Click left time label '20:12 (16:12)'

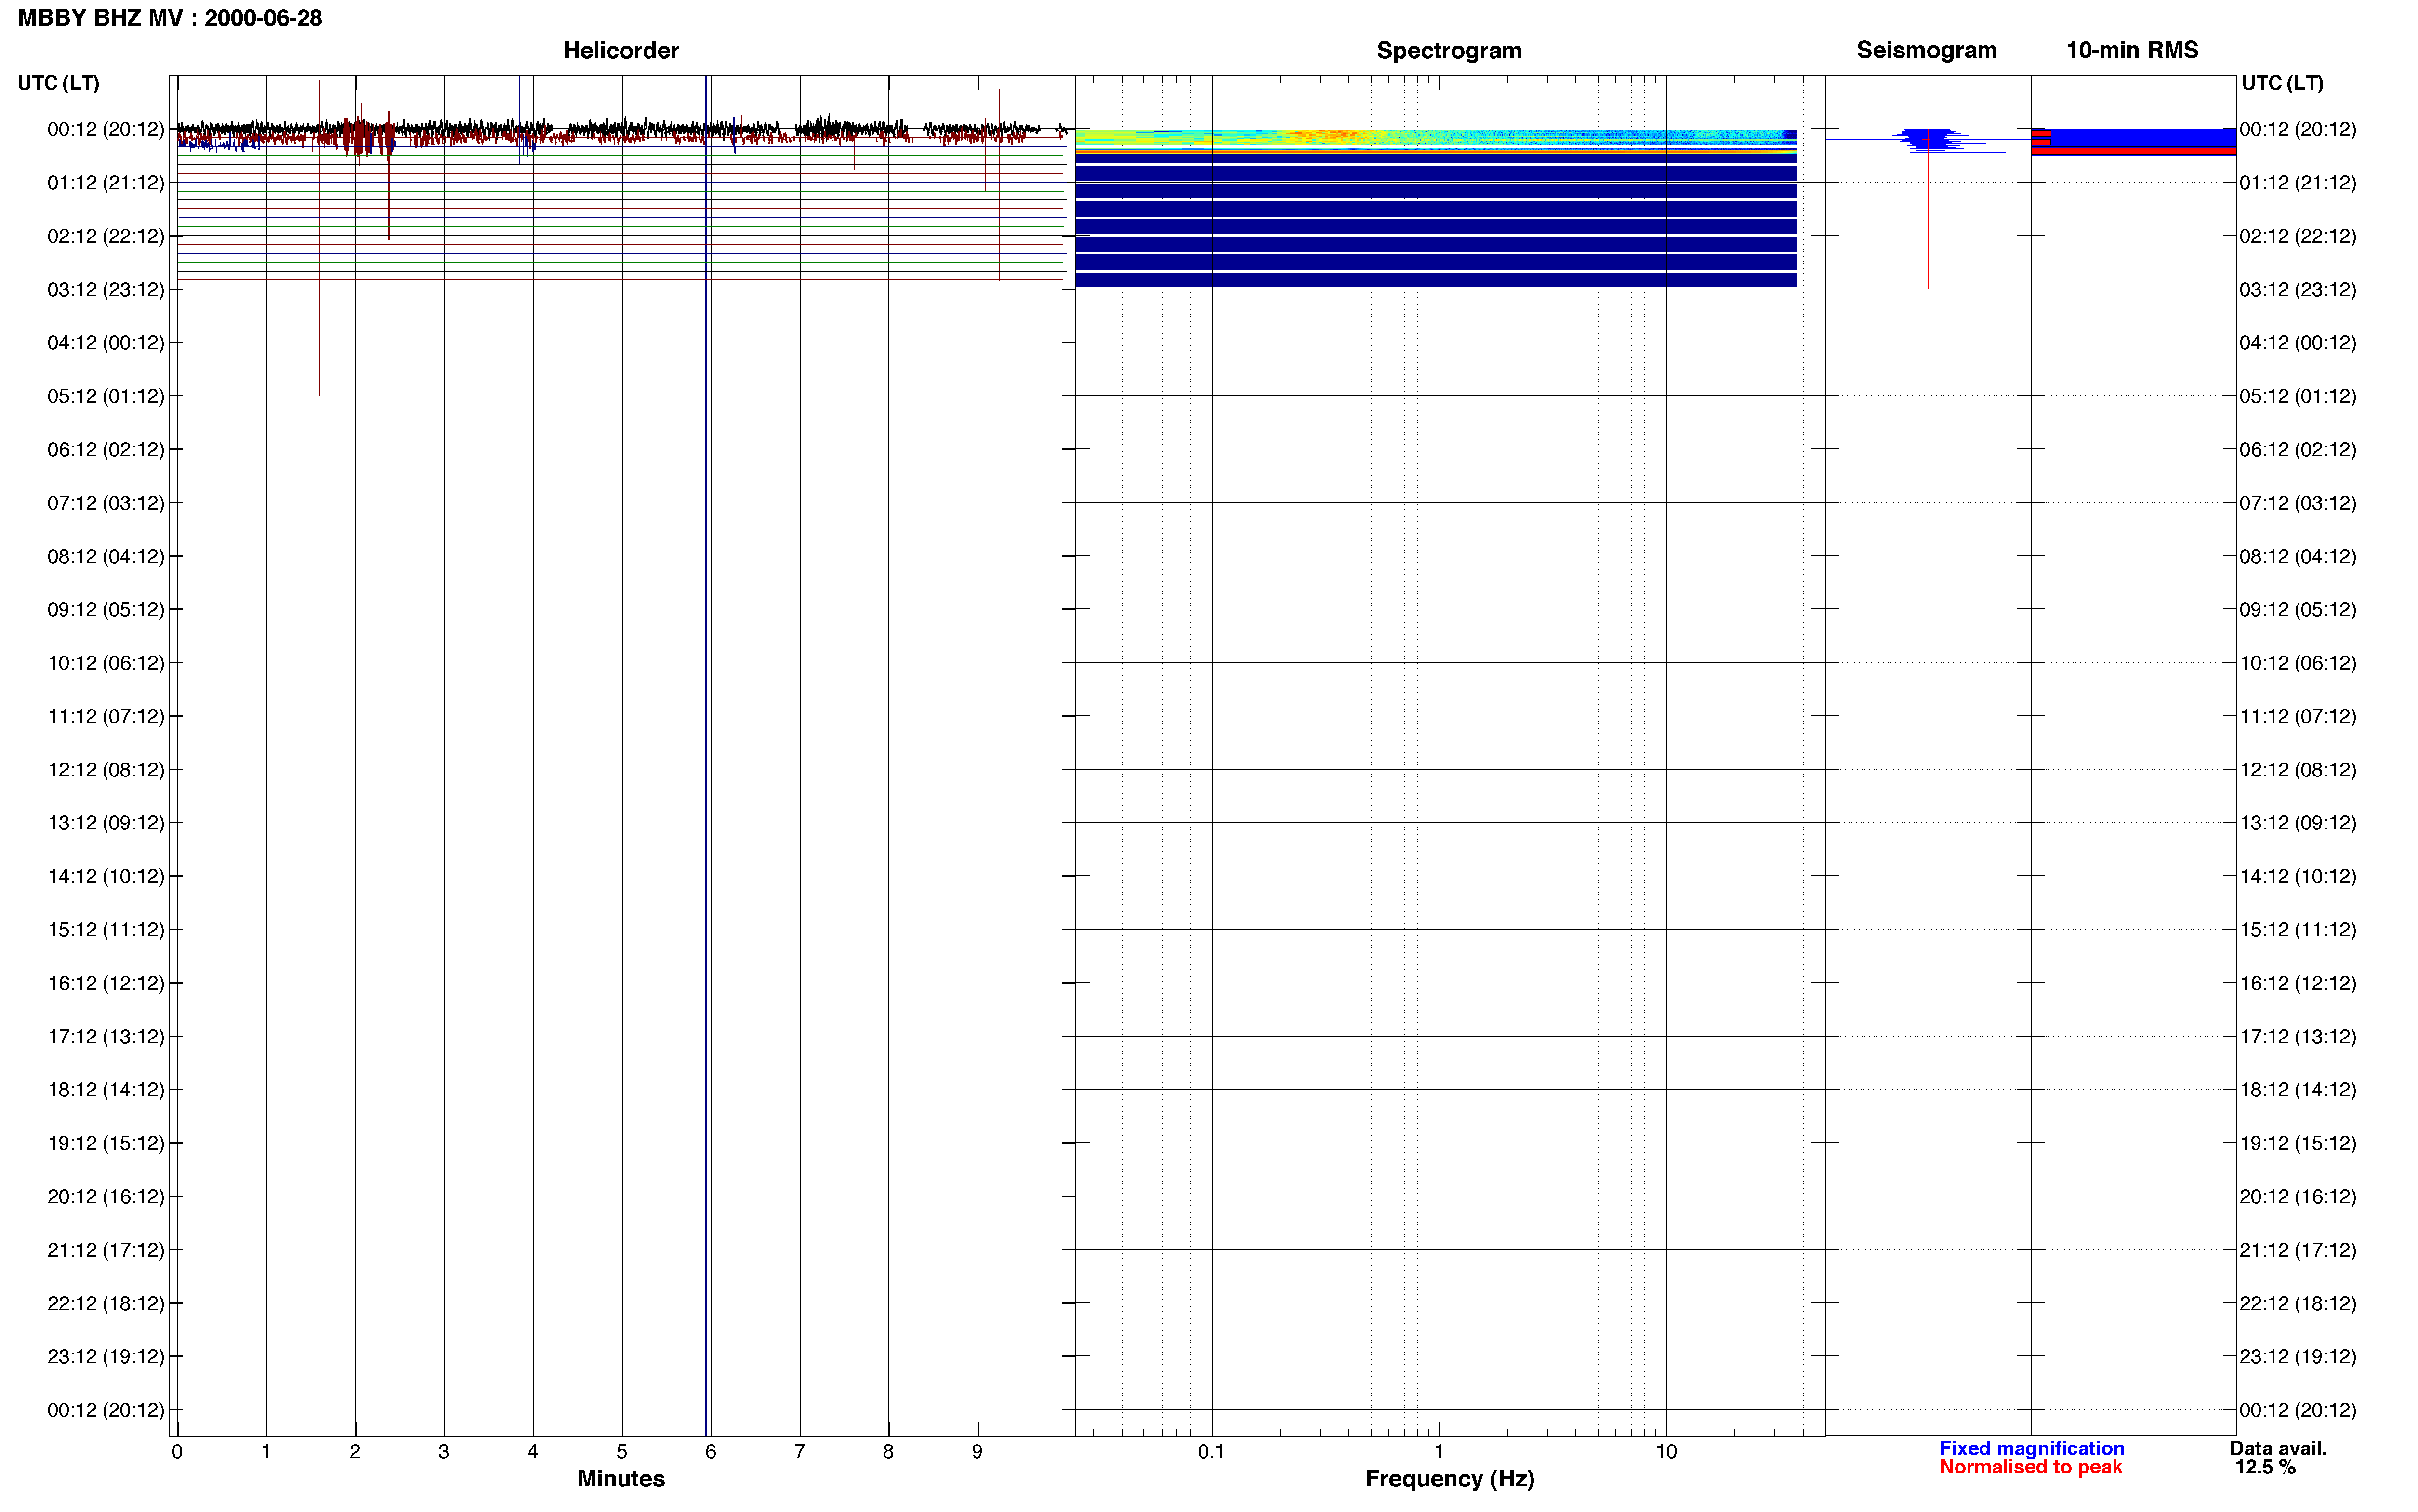click(105, 1197)
